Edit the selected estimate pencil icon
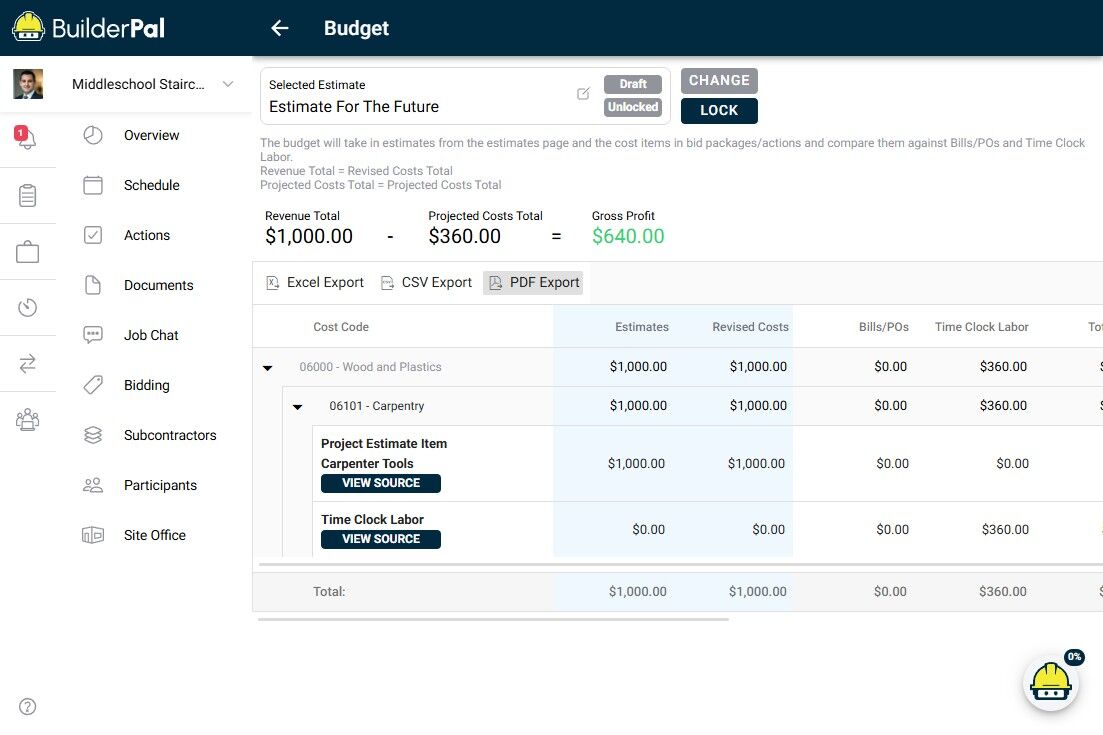Viewport: 1103px width, 735px height. point(583,94)
